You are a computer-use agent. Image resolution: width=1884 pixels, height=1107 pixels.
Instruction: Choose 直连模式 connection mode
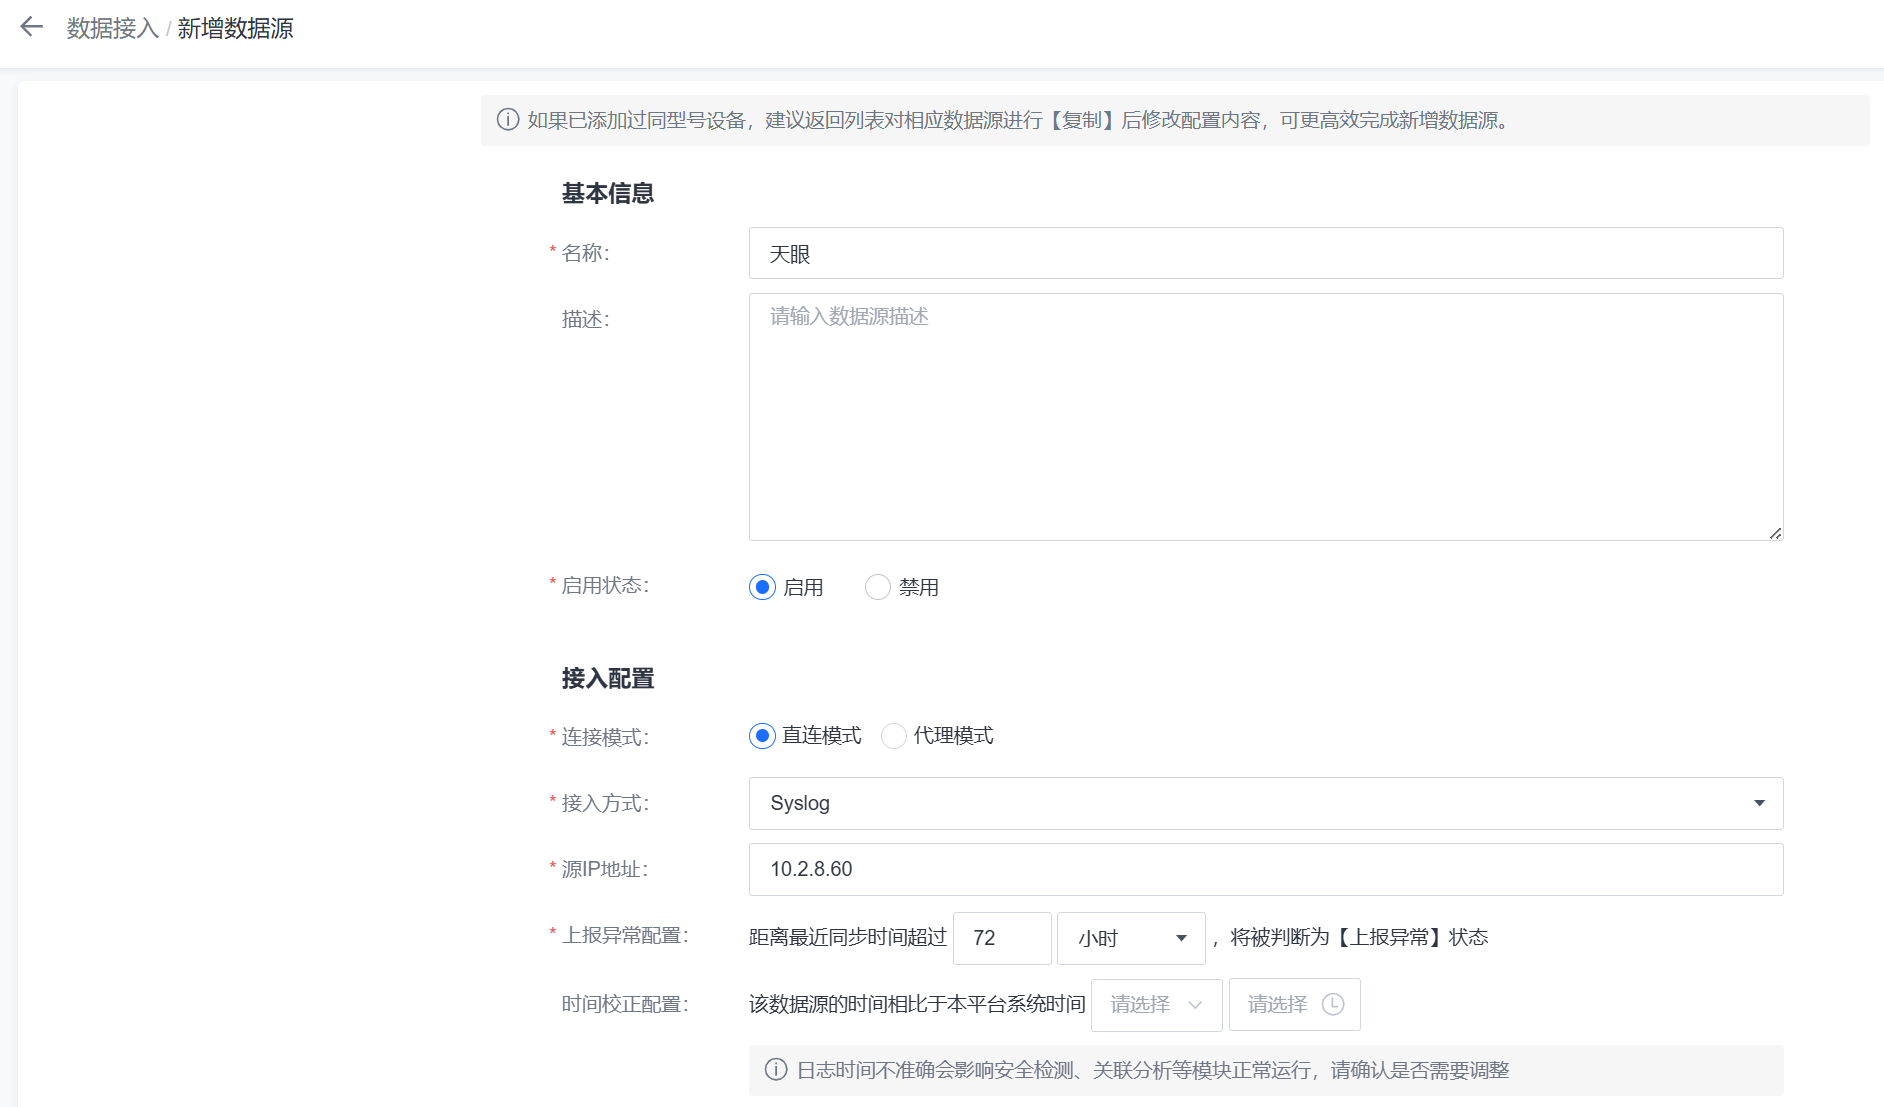[x=762, y=736]
